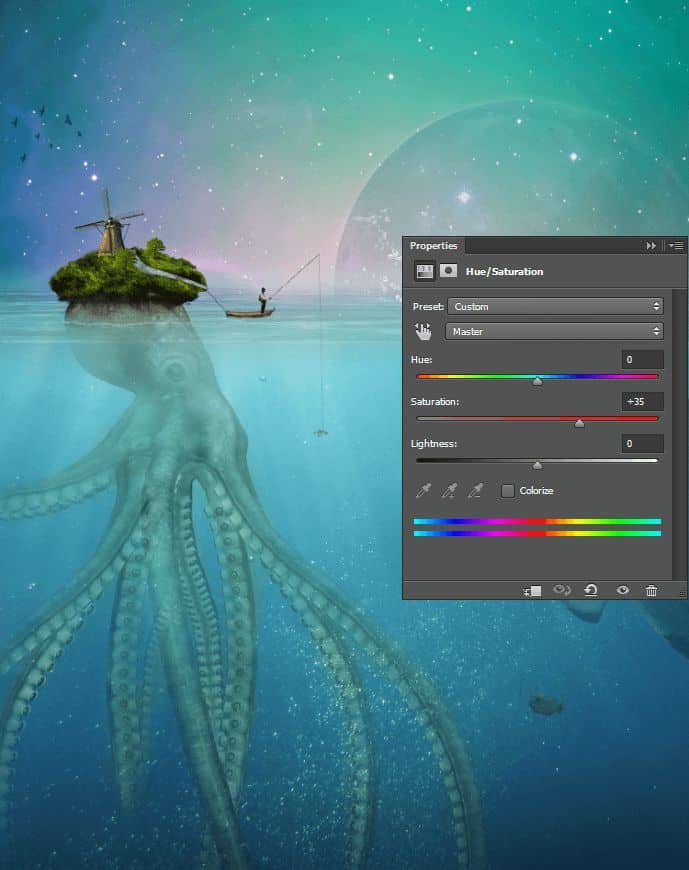
Task: Delete adjustment layer with trash icon
Action: point(652,590)
